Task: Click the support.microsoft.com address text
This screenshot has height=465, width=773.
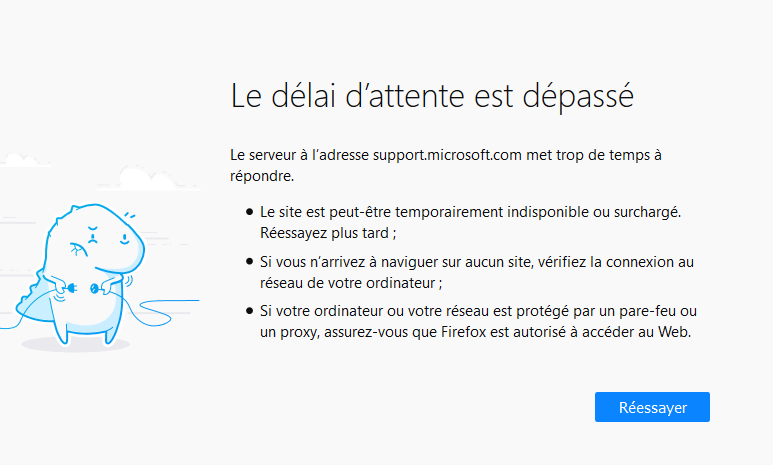Action: (x=447, y=155)
